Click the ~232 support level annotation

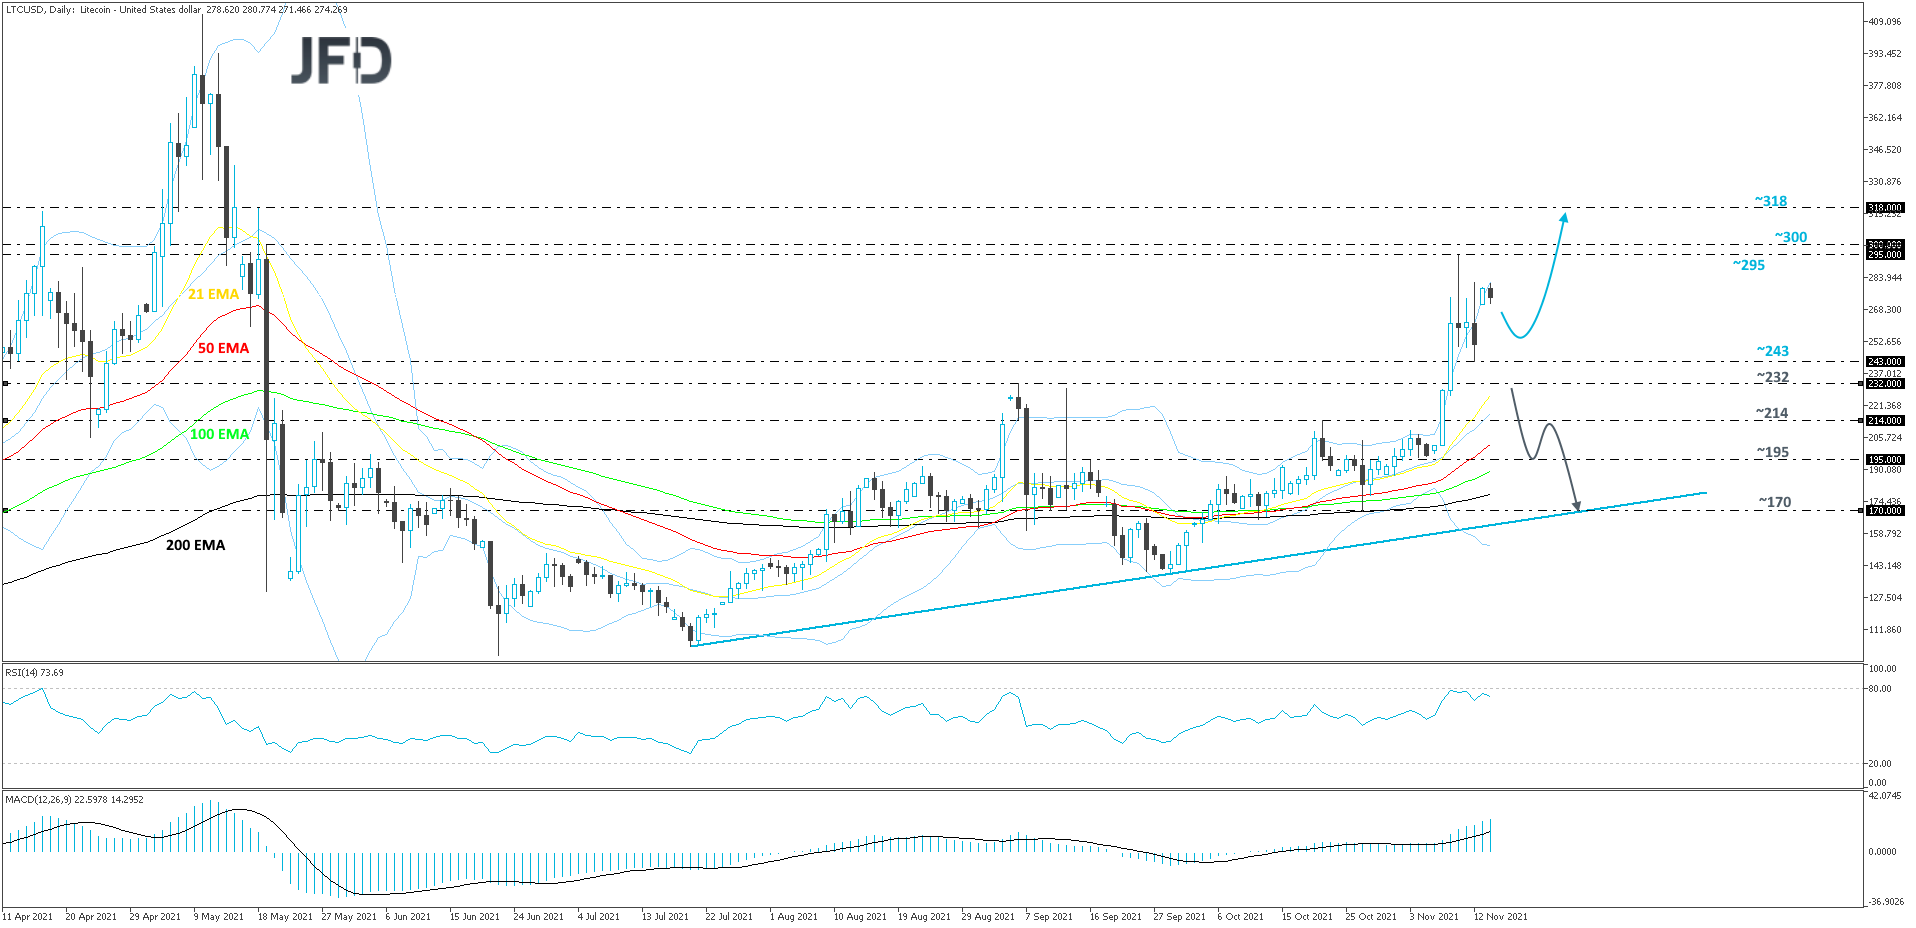[1772, 377]
